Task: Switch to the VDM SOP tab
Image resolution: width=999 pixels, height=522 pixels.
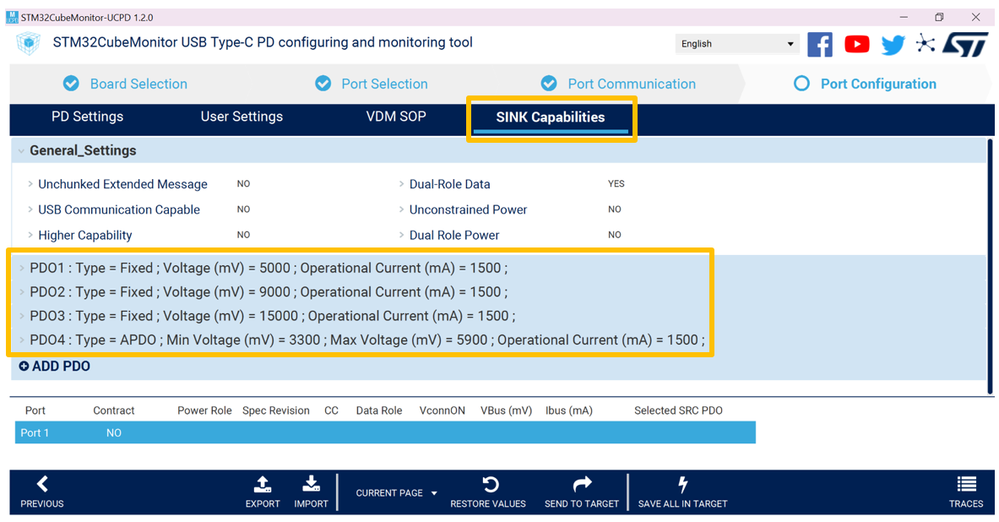Action: click(396, 117)
